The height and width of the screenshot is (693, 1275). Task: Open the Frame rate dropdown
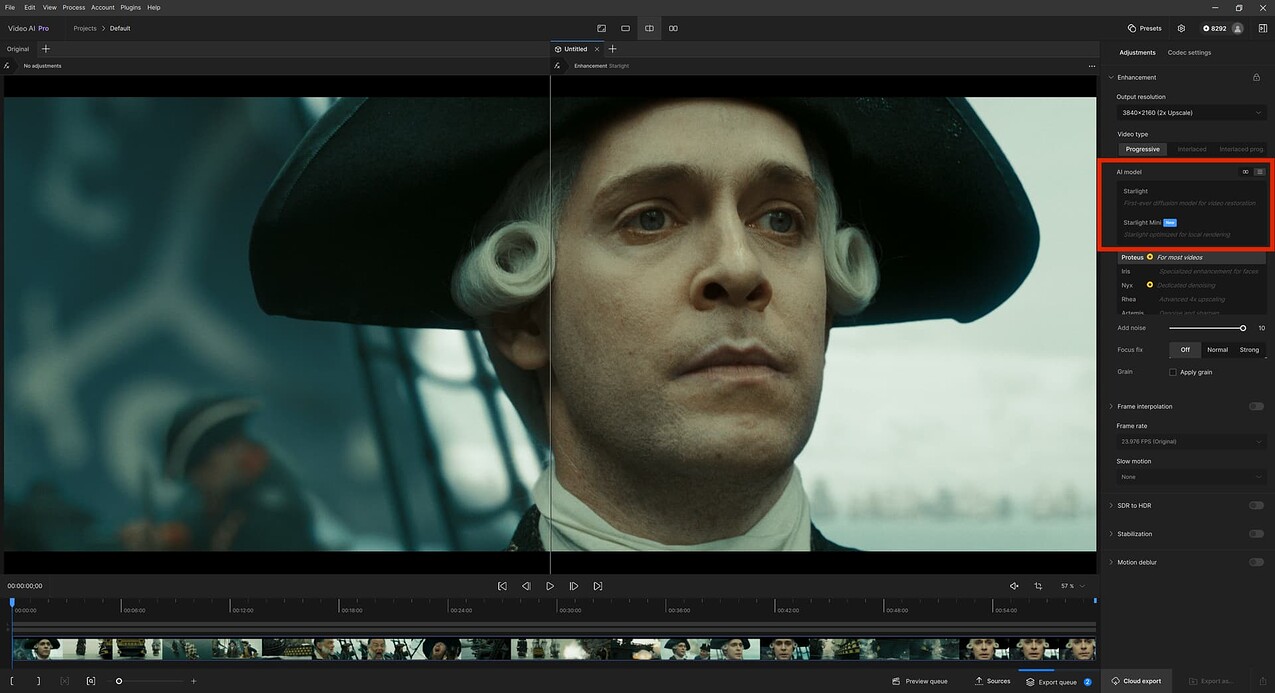(x=1189, y=441)
